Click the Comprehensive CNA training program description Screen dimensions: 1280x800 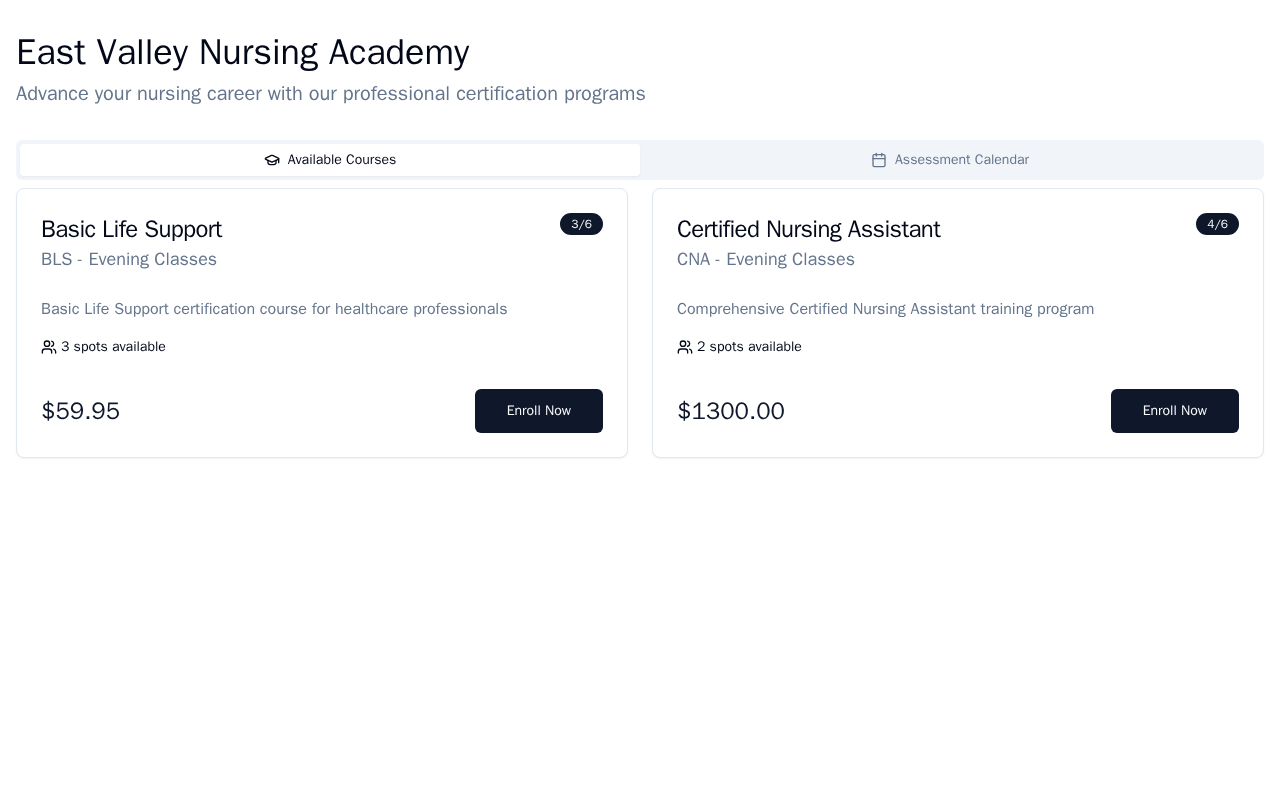pos(885,309)
